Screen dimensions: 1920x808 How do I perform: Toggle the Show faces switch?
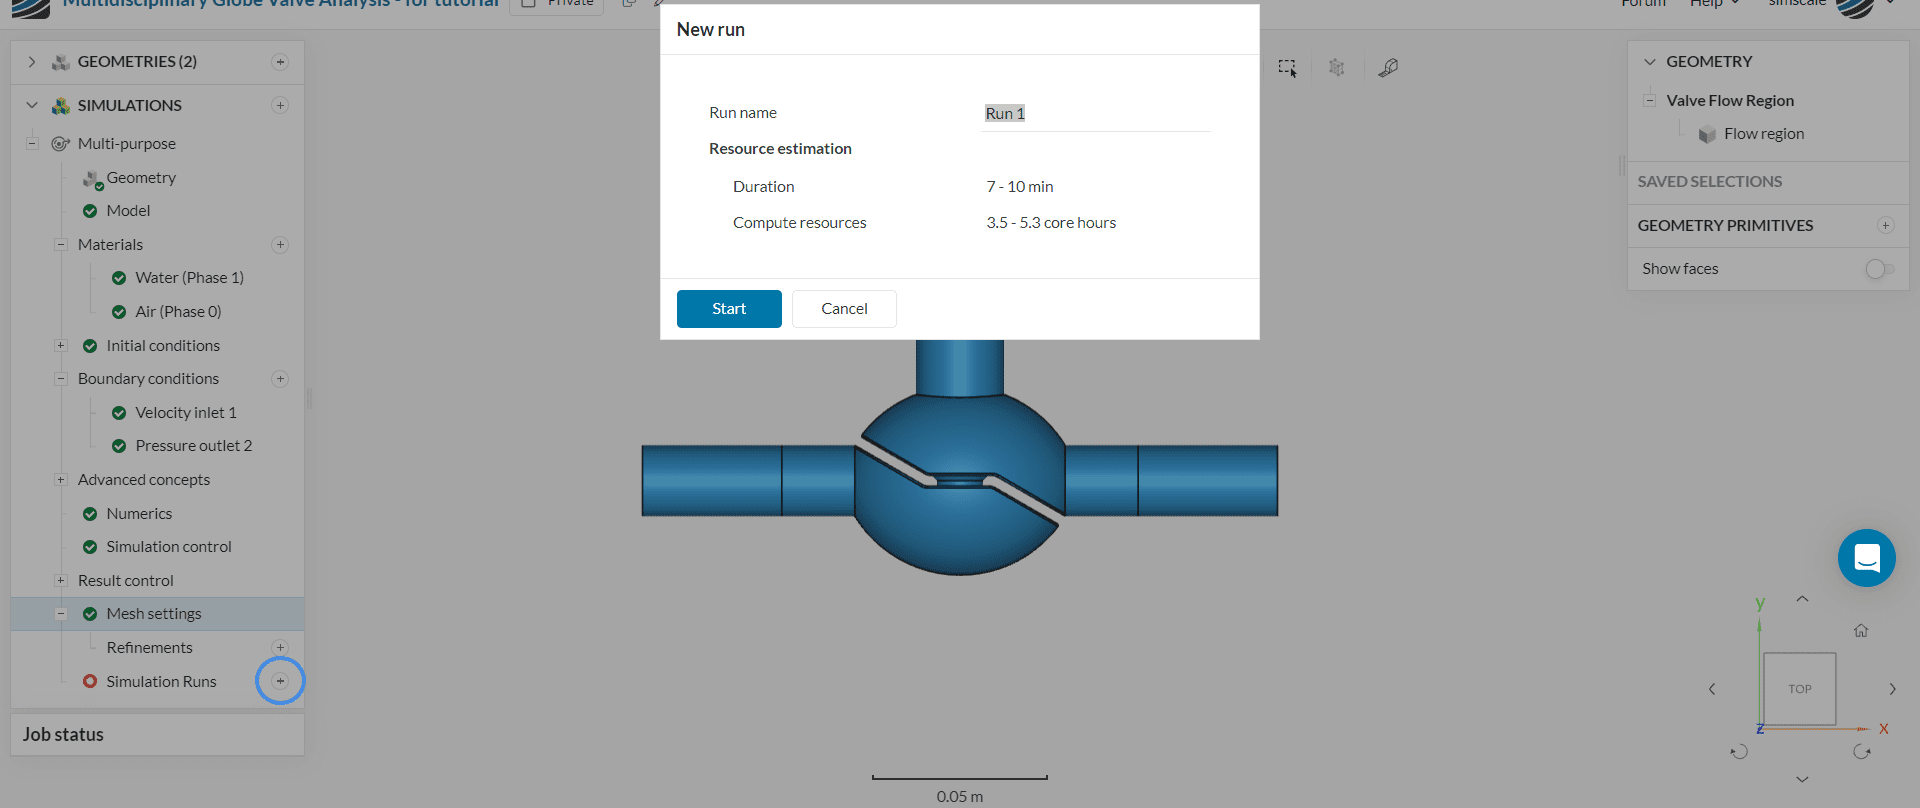pyautogui.click(x=1879, y=269)
